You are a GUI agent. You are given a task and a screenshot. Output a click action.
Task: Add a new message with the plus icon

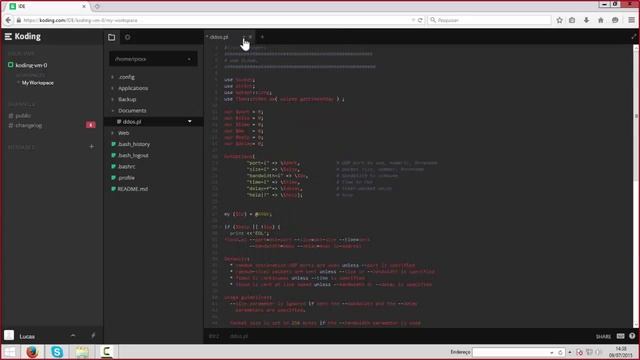tap(91, 147)
